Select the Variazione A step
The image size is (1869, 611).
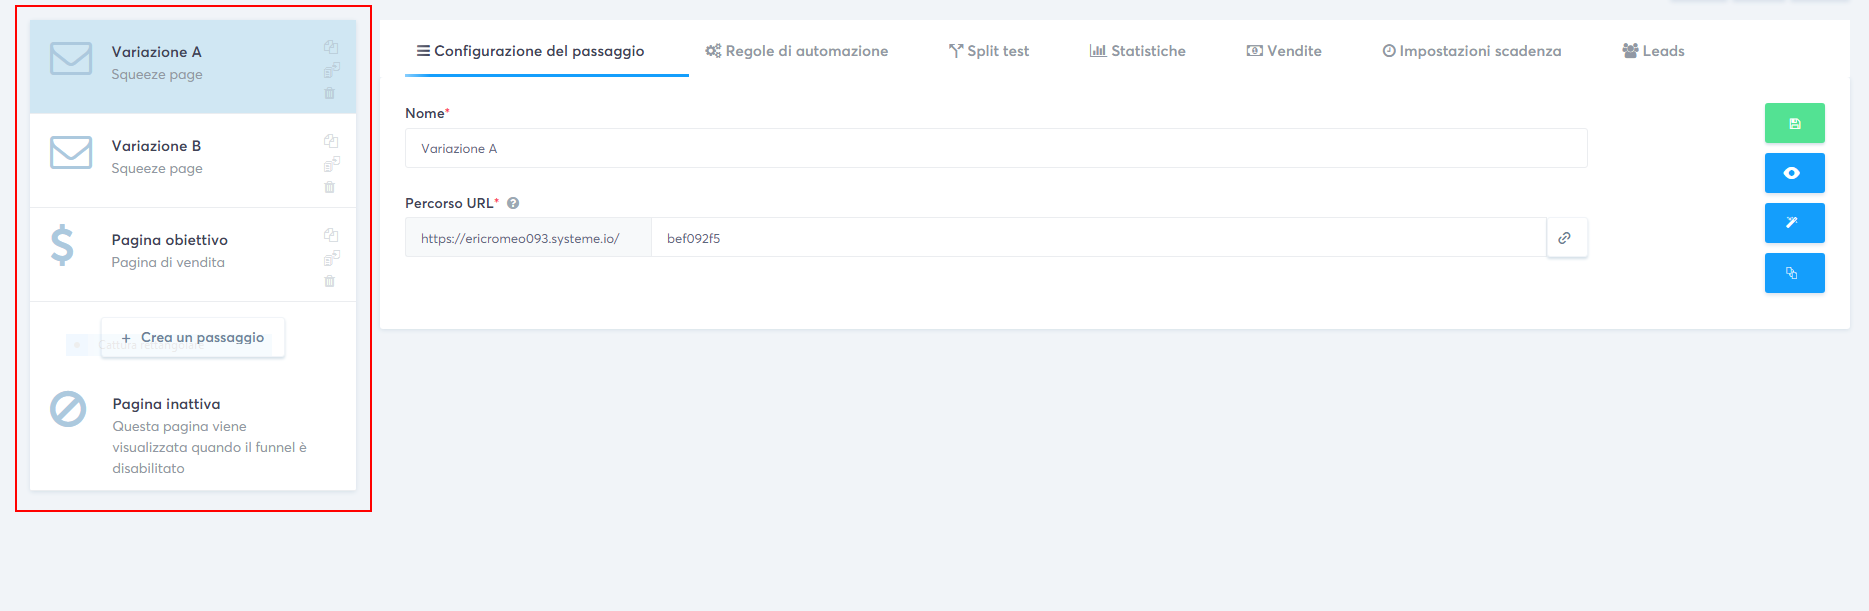click(193, 66)
